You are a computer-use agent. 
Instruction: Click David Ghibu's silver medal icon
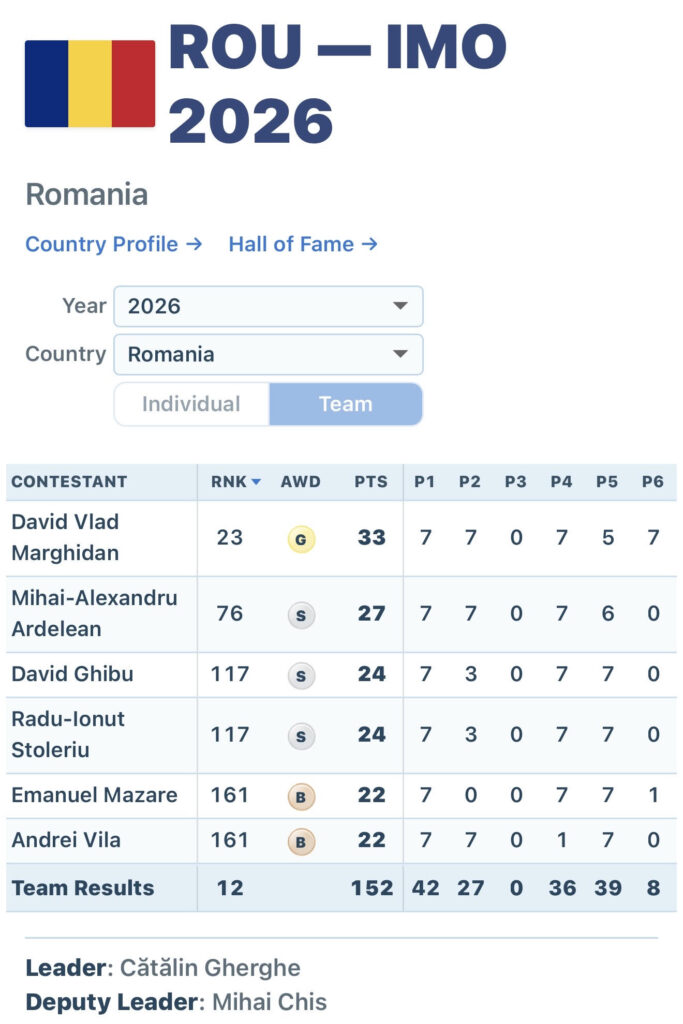click(x=301, y=676)
